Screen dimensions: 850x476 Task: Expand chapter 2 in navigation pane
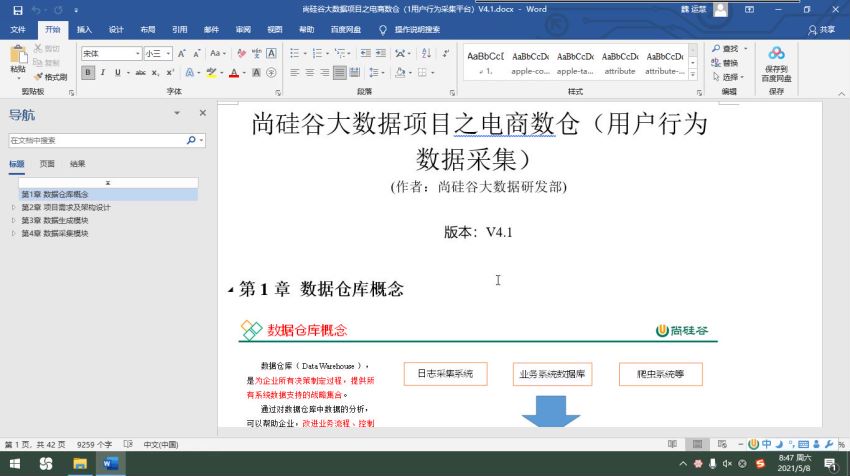click(x=14, y=207)
